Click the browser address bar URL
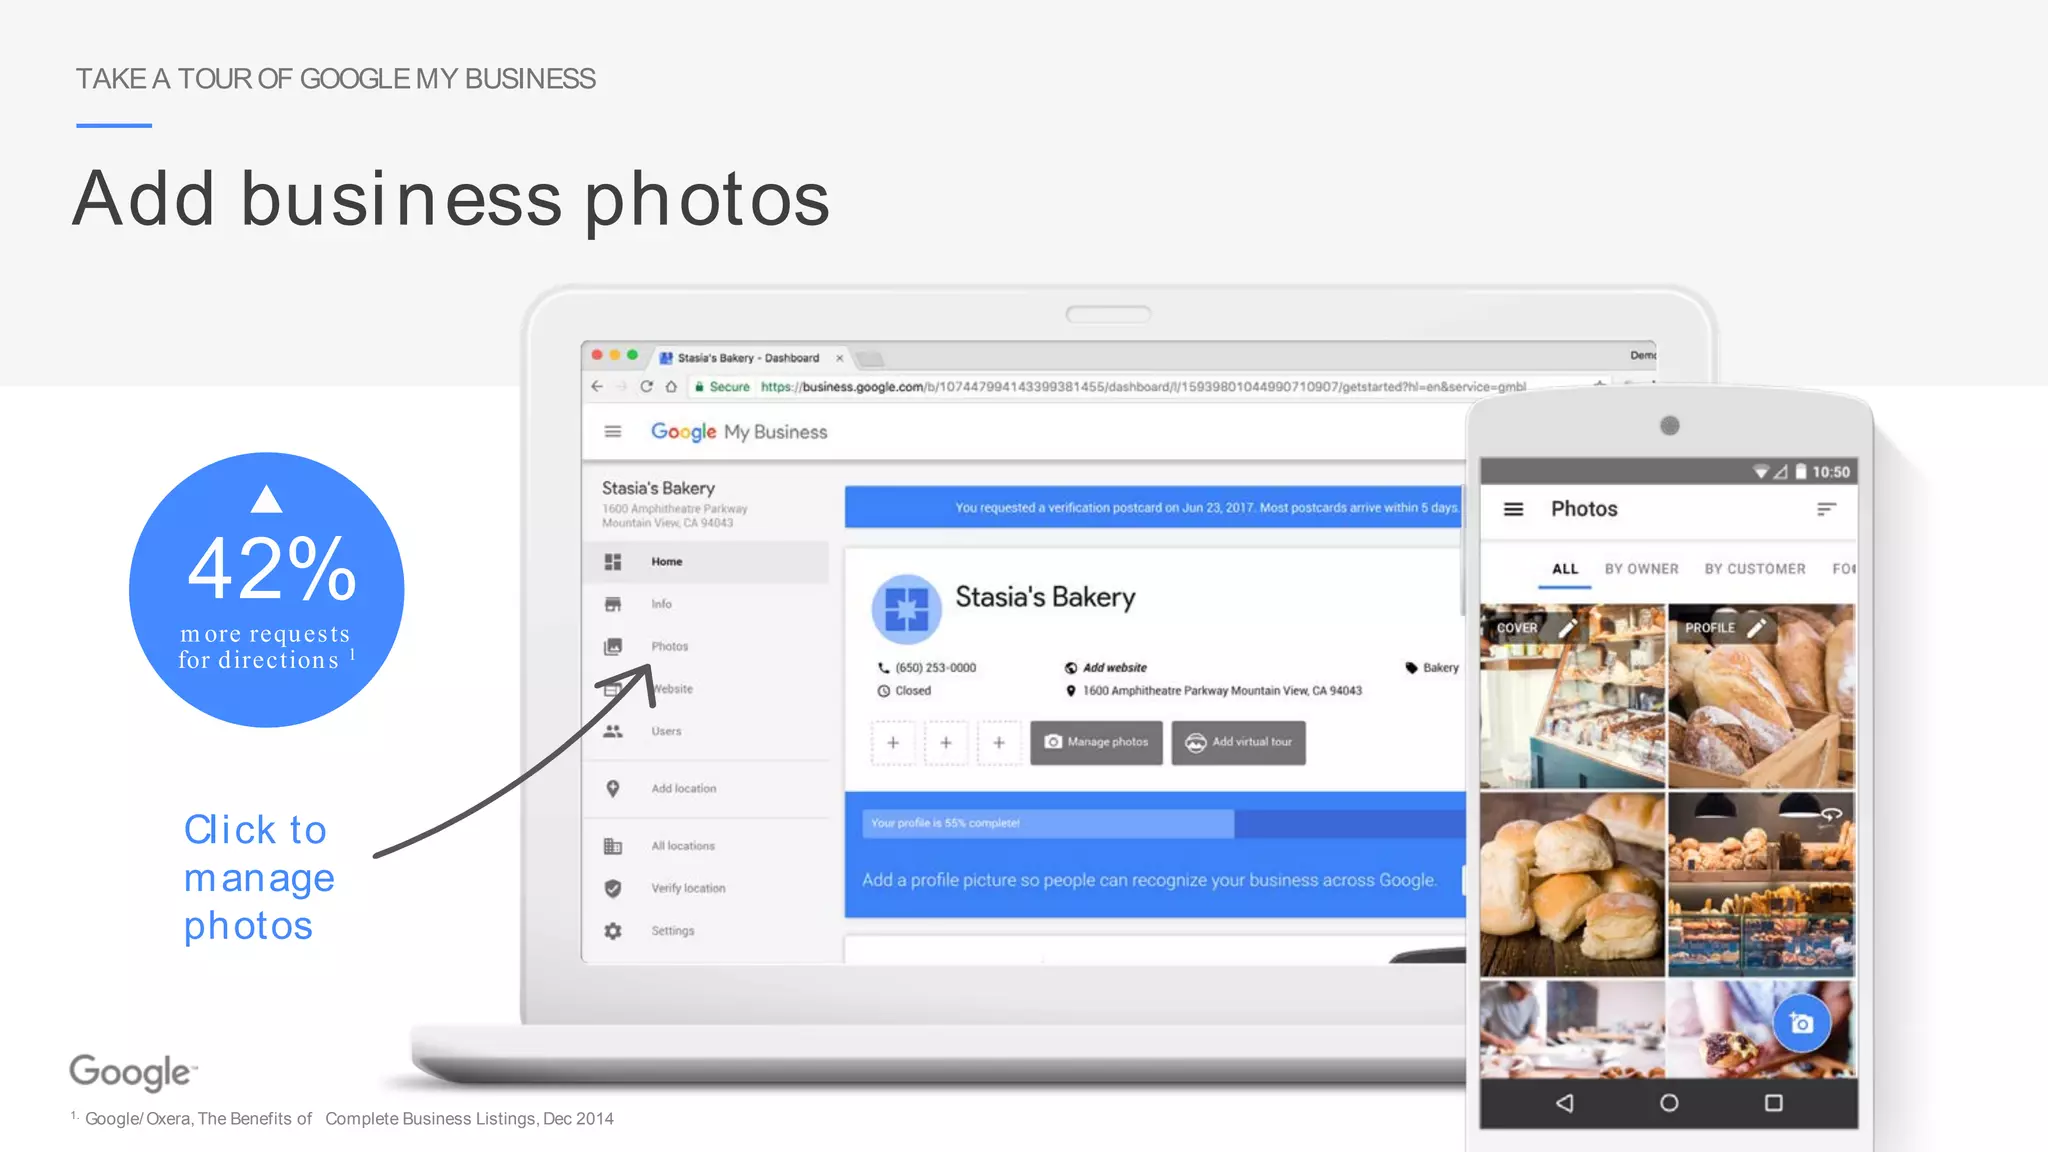The image size is (2048, 1152). (1142, 387)
